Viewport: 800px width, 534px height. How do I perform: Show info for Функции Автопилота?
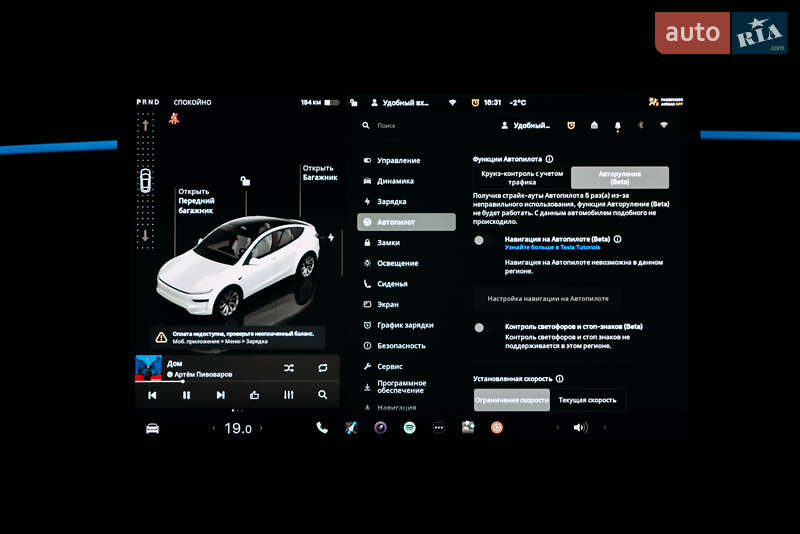click(x=549, y=159)
